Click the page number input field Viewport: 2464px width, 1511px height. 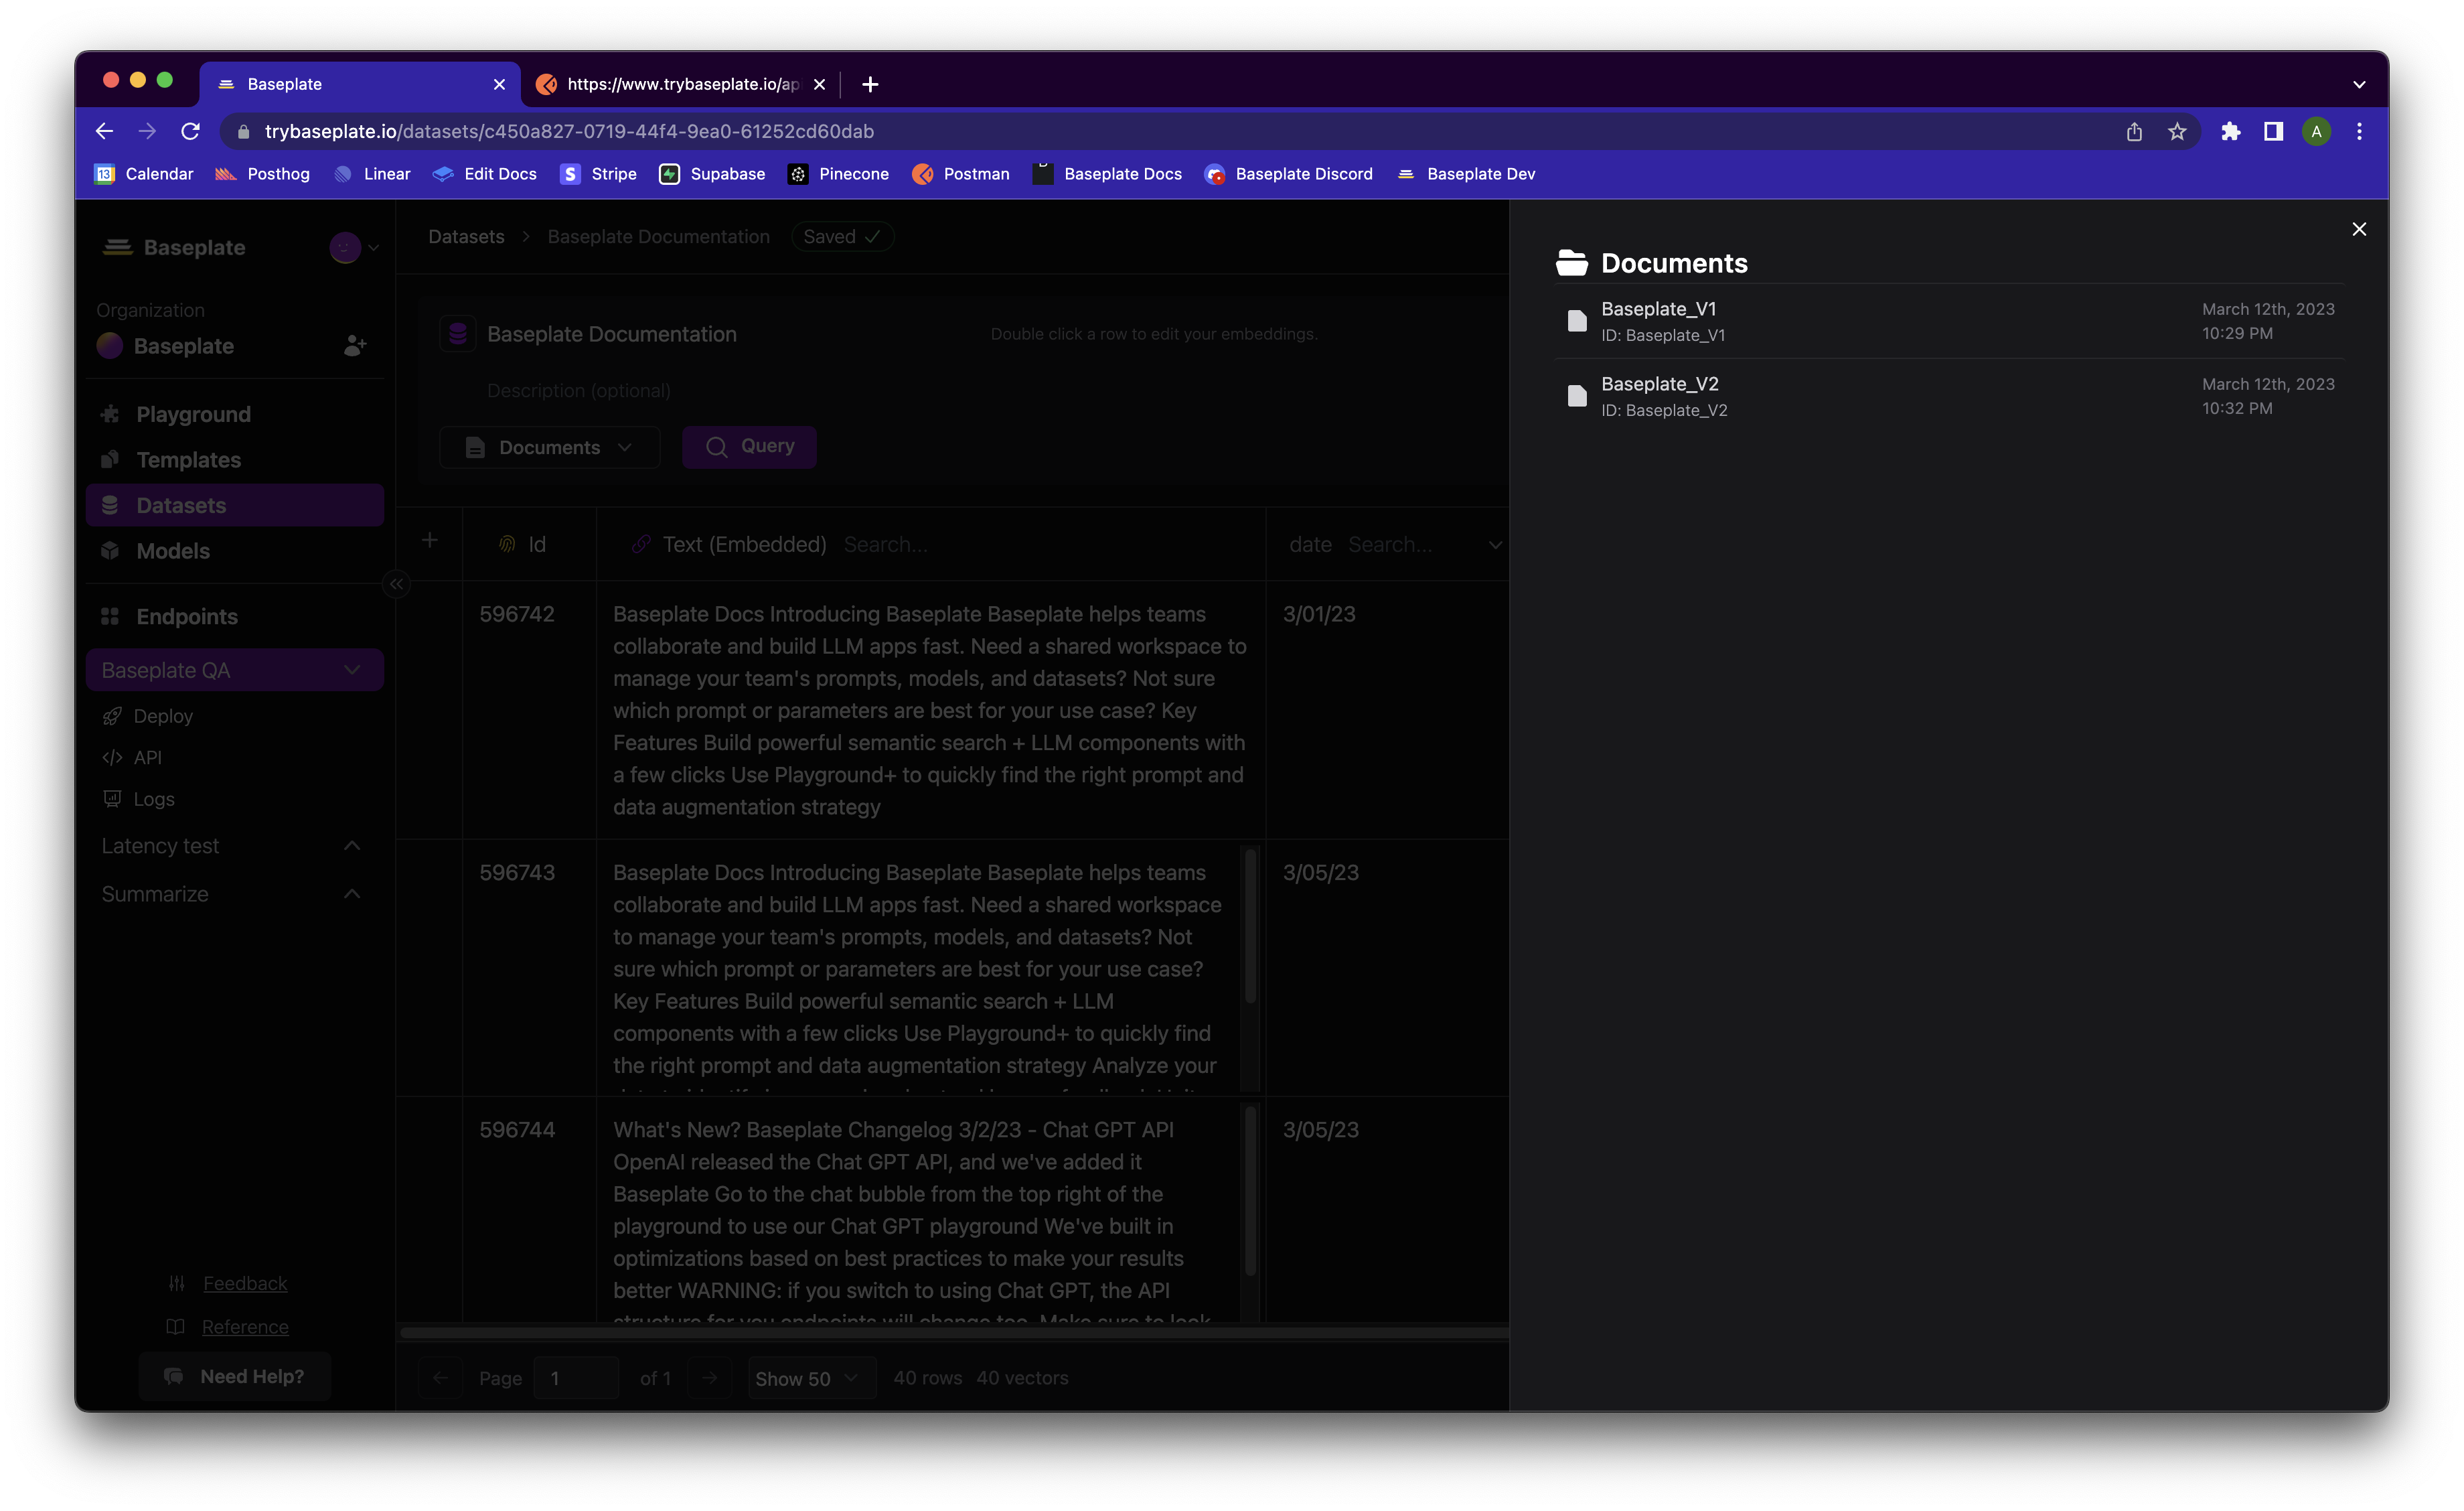(576, 1378)
